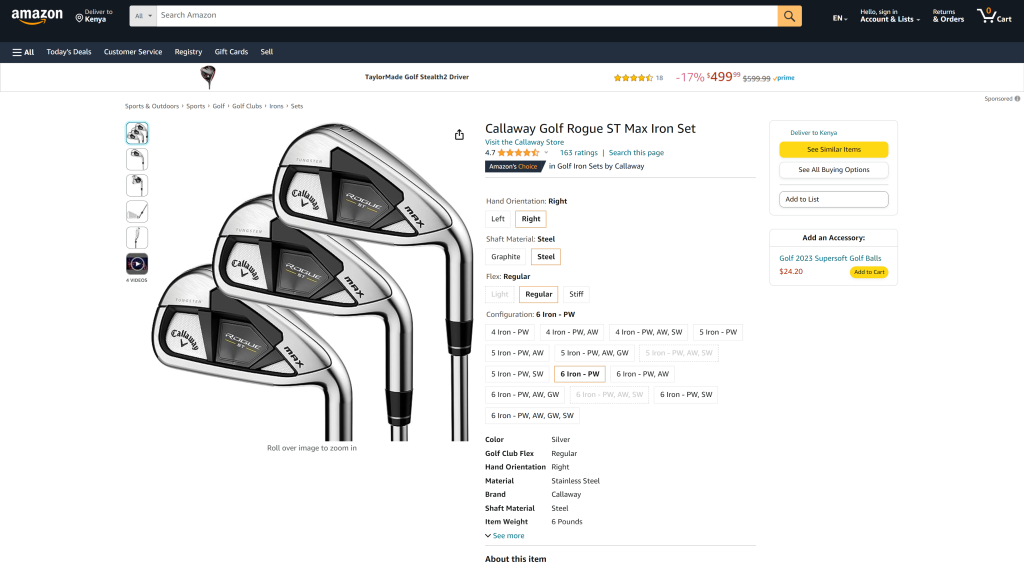The height and width of the screenshot is (569, 1024).
Task: Open the Add to List dropdown
Action: [833, 199]
